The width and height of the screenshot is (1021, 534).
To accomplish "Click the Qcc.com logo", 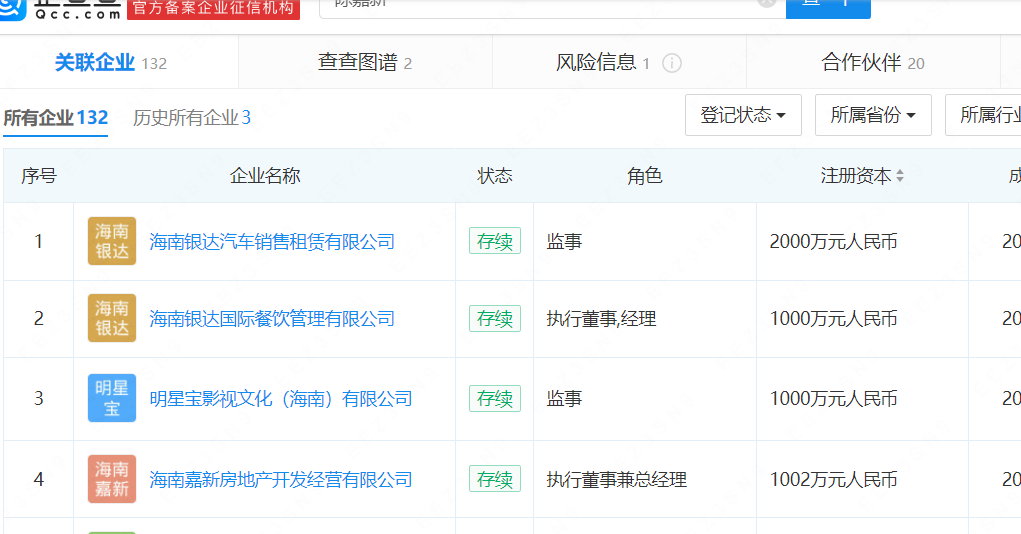I will (60, 9).
